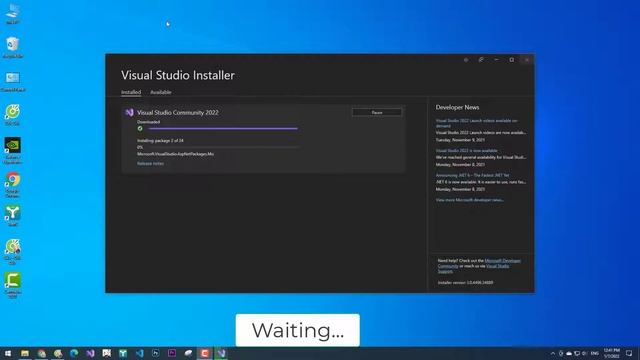640x360 pixels.
Task: Open the Control Panel desktop icon
Action: [13, 81]
